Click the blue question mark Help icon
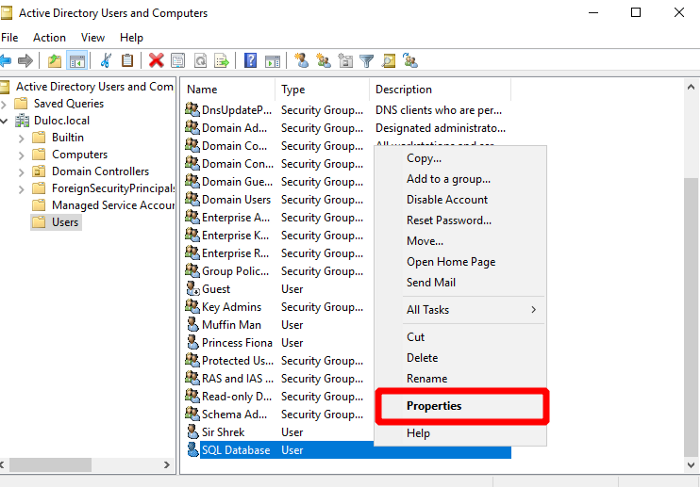This screenshot has height=487, width=700. point(250,60)
